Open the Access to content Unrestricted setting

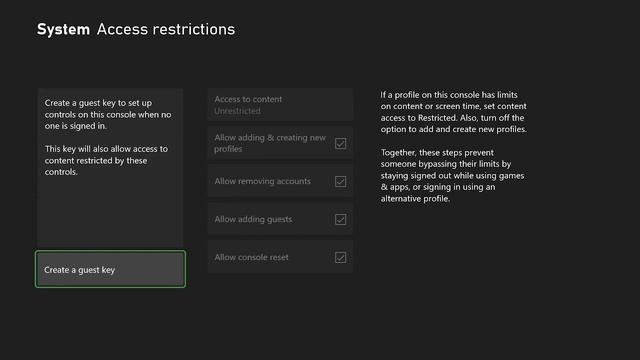pyautogui.click(x=280, y=104)
